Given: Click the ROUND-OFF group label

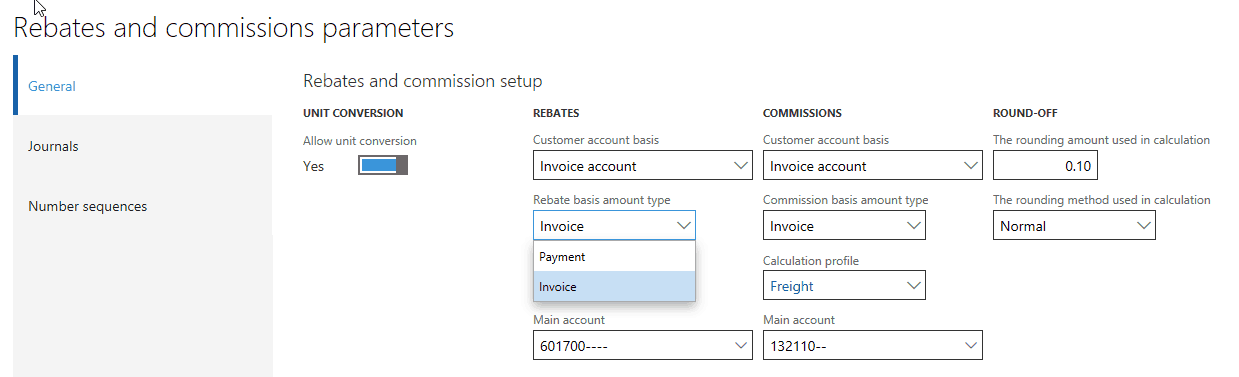Looking at the screenshot, I should coord(1025,113).
